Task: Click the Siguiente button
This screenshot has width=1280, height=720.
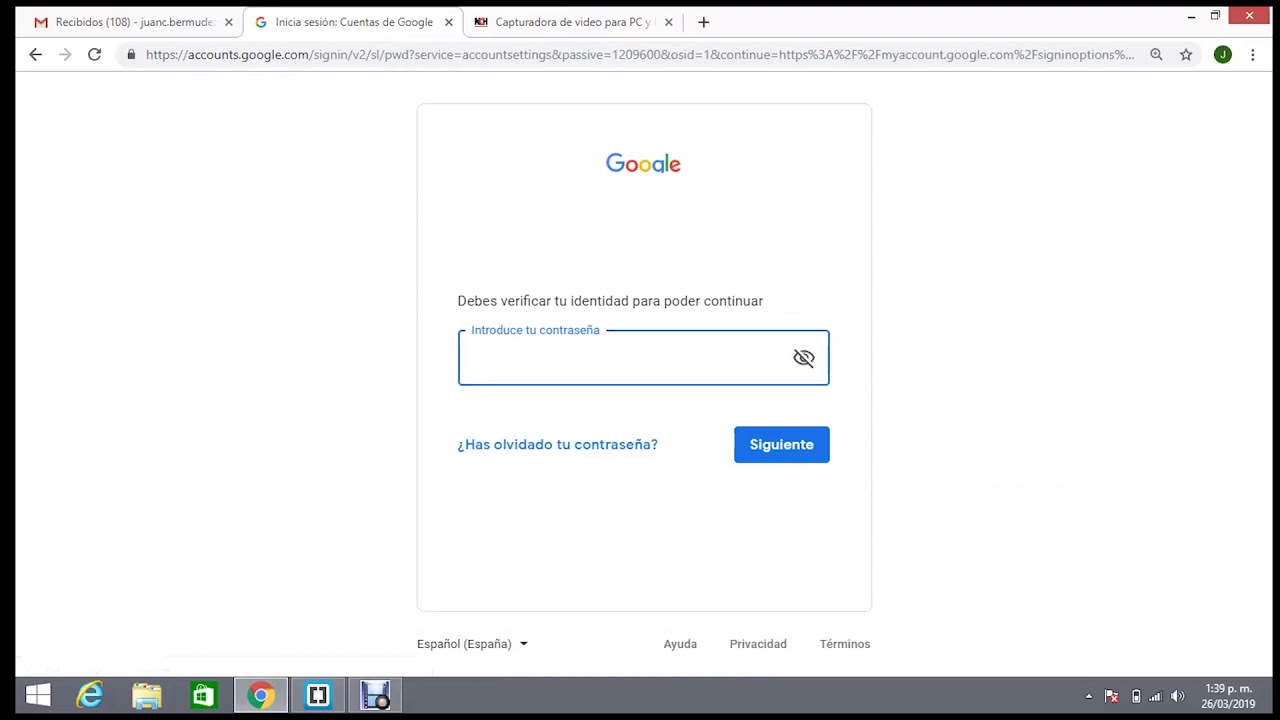Action: 781,445
